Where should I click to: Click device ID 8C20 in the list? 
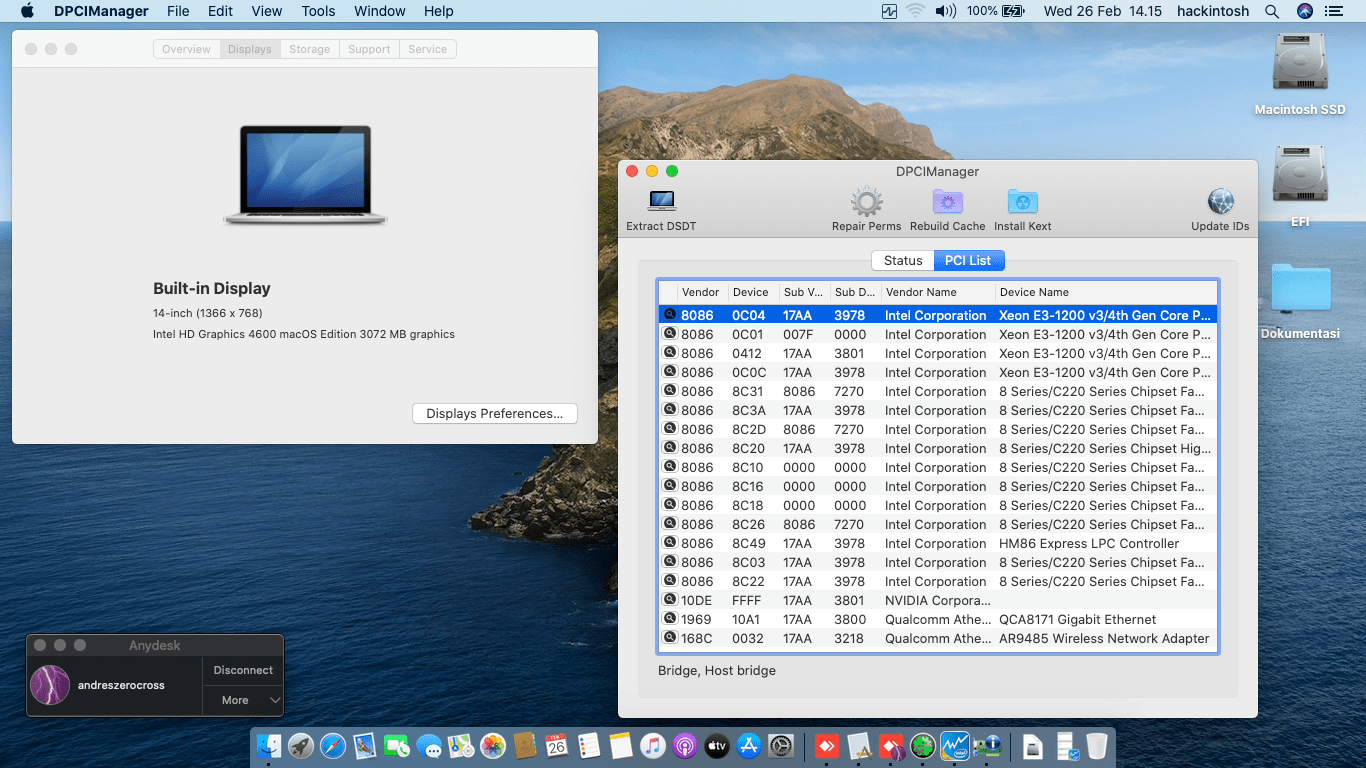point(748,448)
